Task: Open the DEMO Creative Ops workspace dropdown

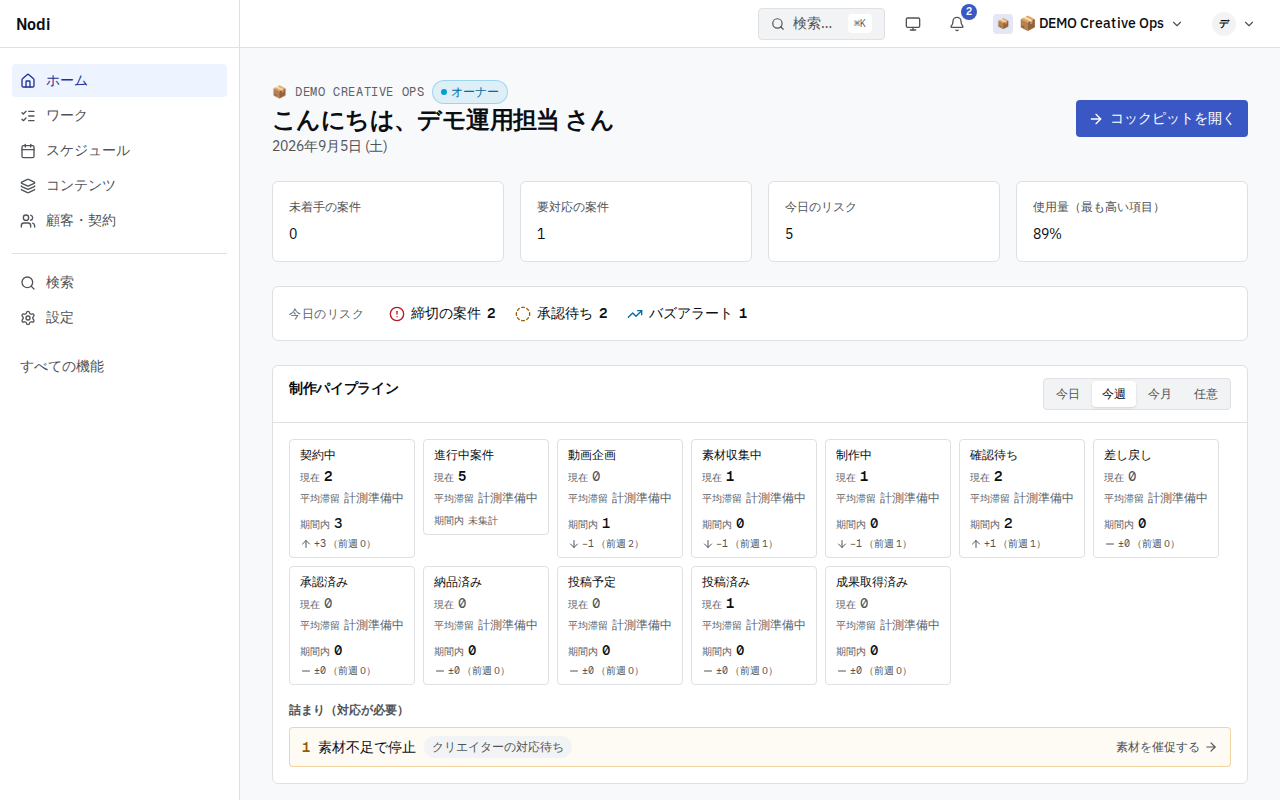Action: coord(1088,23)
